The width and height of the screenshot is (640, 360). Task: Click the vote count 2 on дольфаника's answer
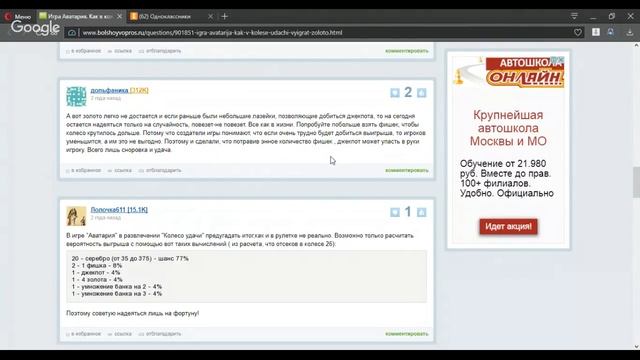pos(408,93)
